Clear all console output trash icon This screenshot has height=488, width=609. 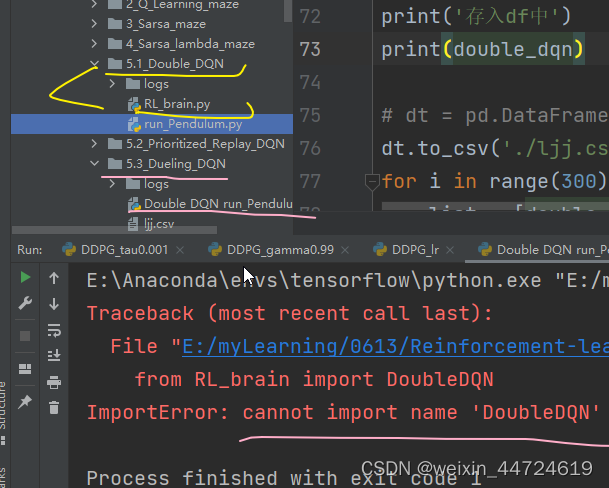coord(54,408)
